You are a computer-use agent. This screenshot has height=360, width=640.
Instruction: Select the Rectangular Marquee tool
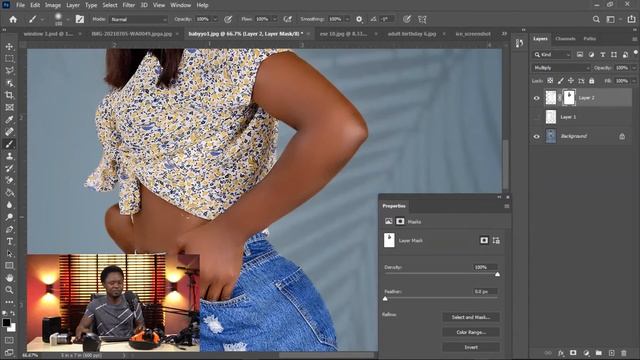[x=9, y=59]
